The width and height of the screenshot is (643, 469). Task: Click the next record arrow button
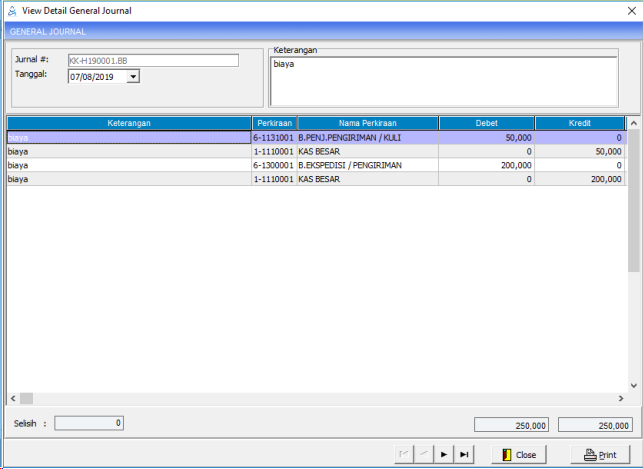(x=444, y=454)
